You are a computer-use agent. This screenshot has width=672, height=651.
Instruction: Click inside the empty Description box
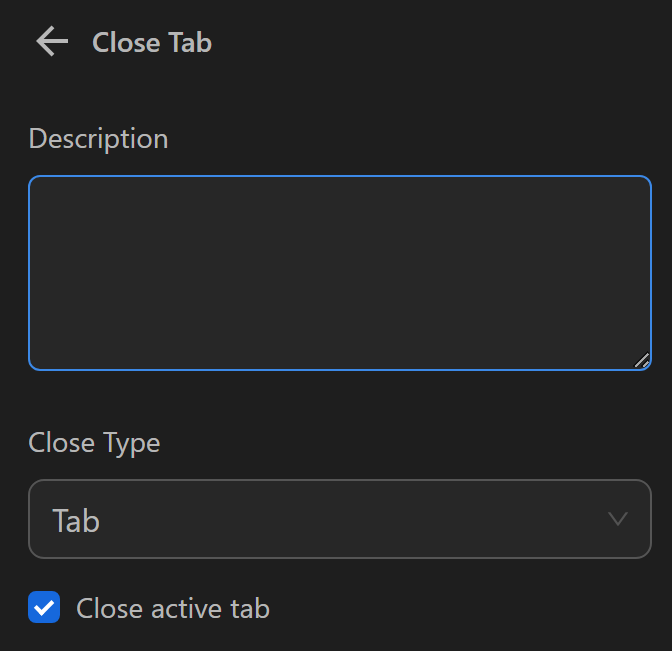[x=340, y=273]
